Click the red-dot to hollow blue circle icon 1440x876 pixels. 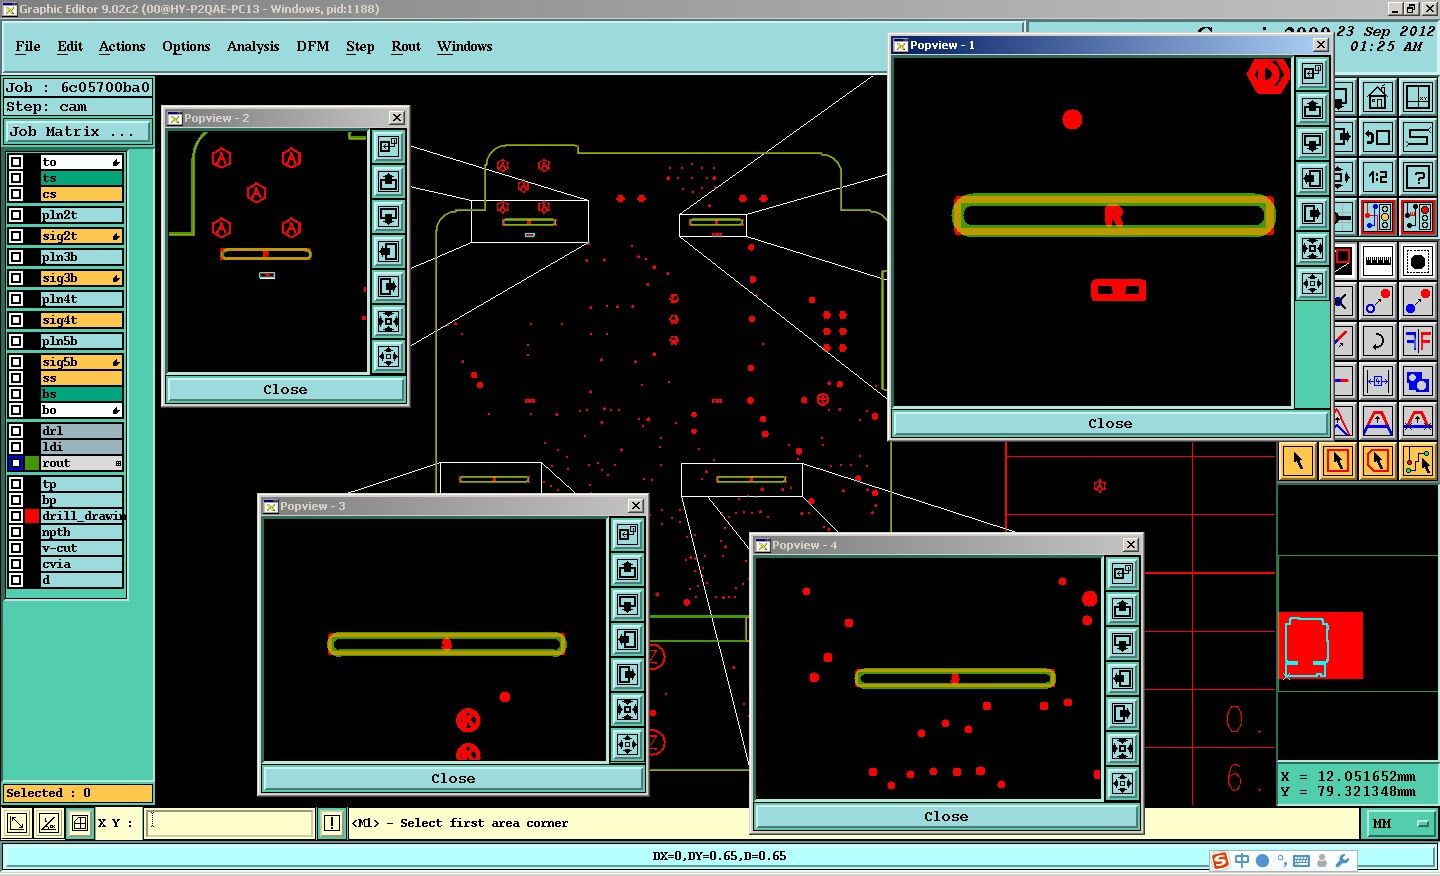[1378, 301]
